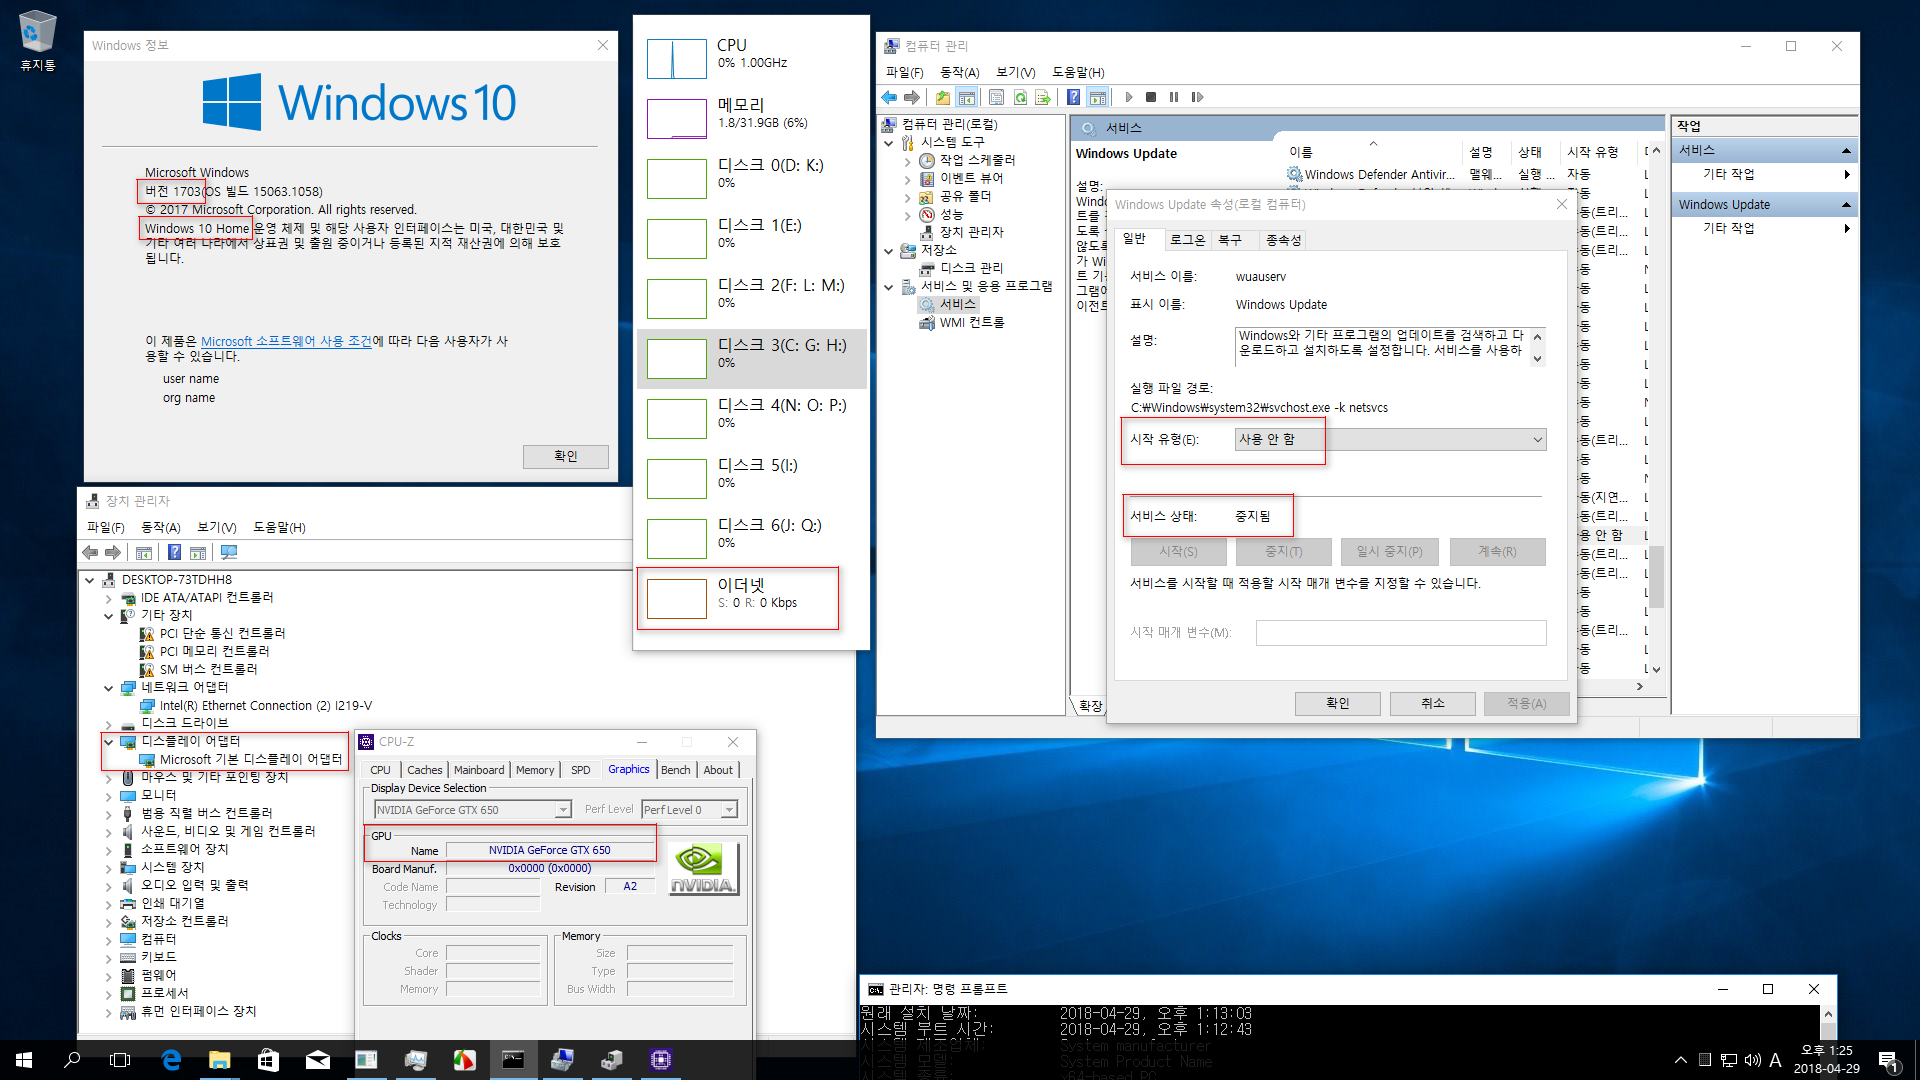Collapse 디스플레이 어댑터 in Device Manager
Viewport: 1920px width, 1080px height.
pos(108,742)
